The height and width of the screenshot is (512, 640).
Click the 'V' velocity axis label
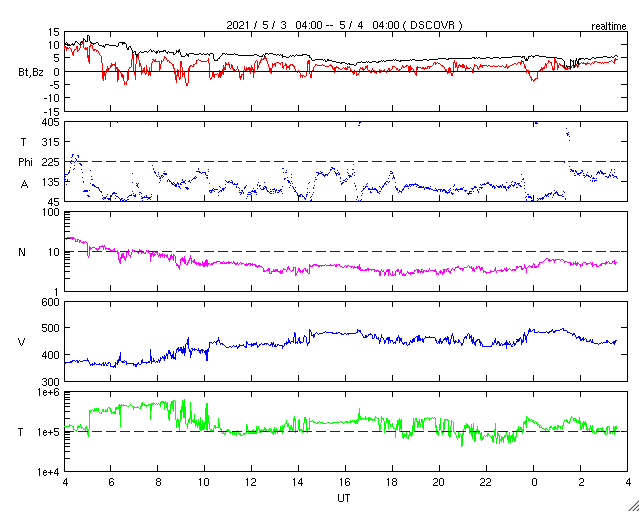click(x=22, y=342)
